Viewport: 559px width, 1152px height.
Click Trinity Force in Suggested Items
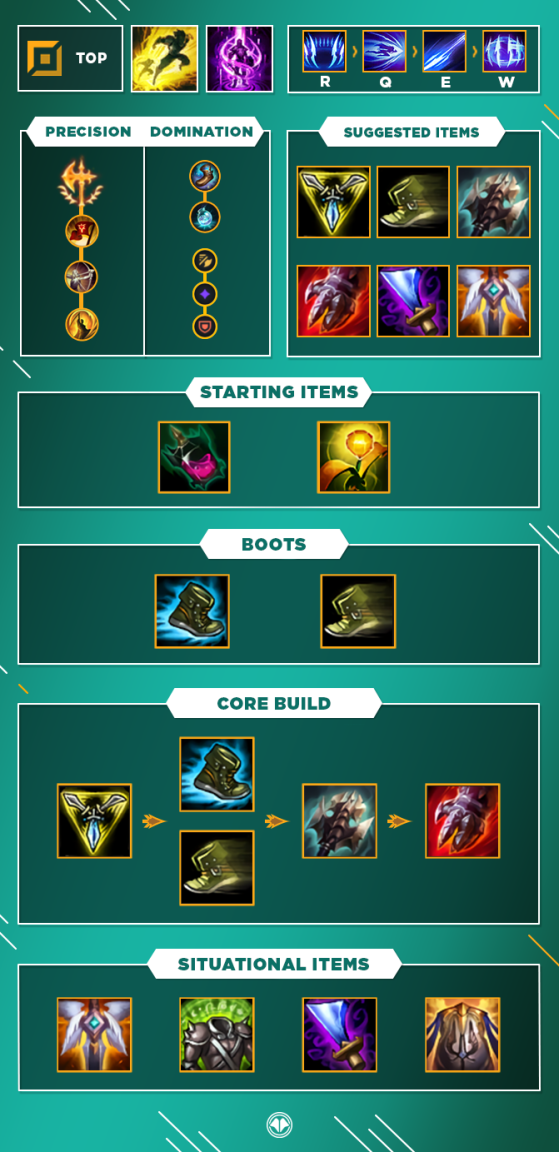[x=333, y=202]
